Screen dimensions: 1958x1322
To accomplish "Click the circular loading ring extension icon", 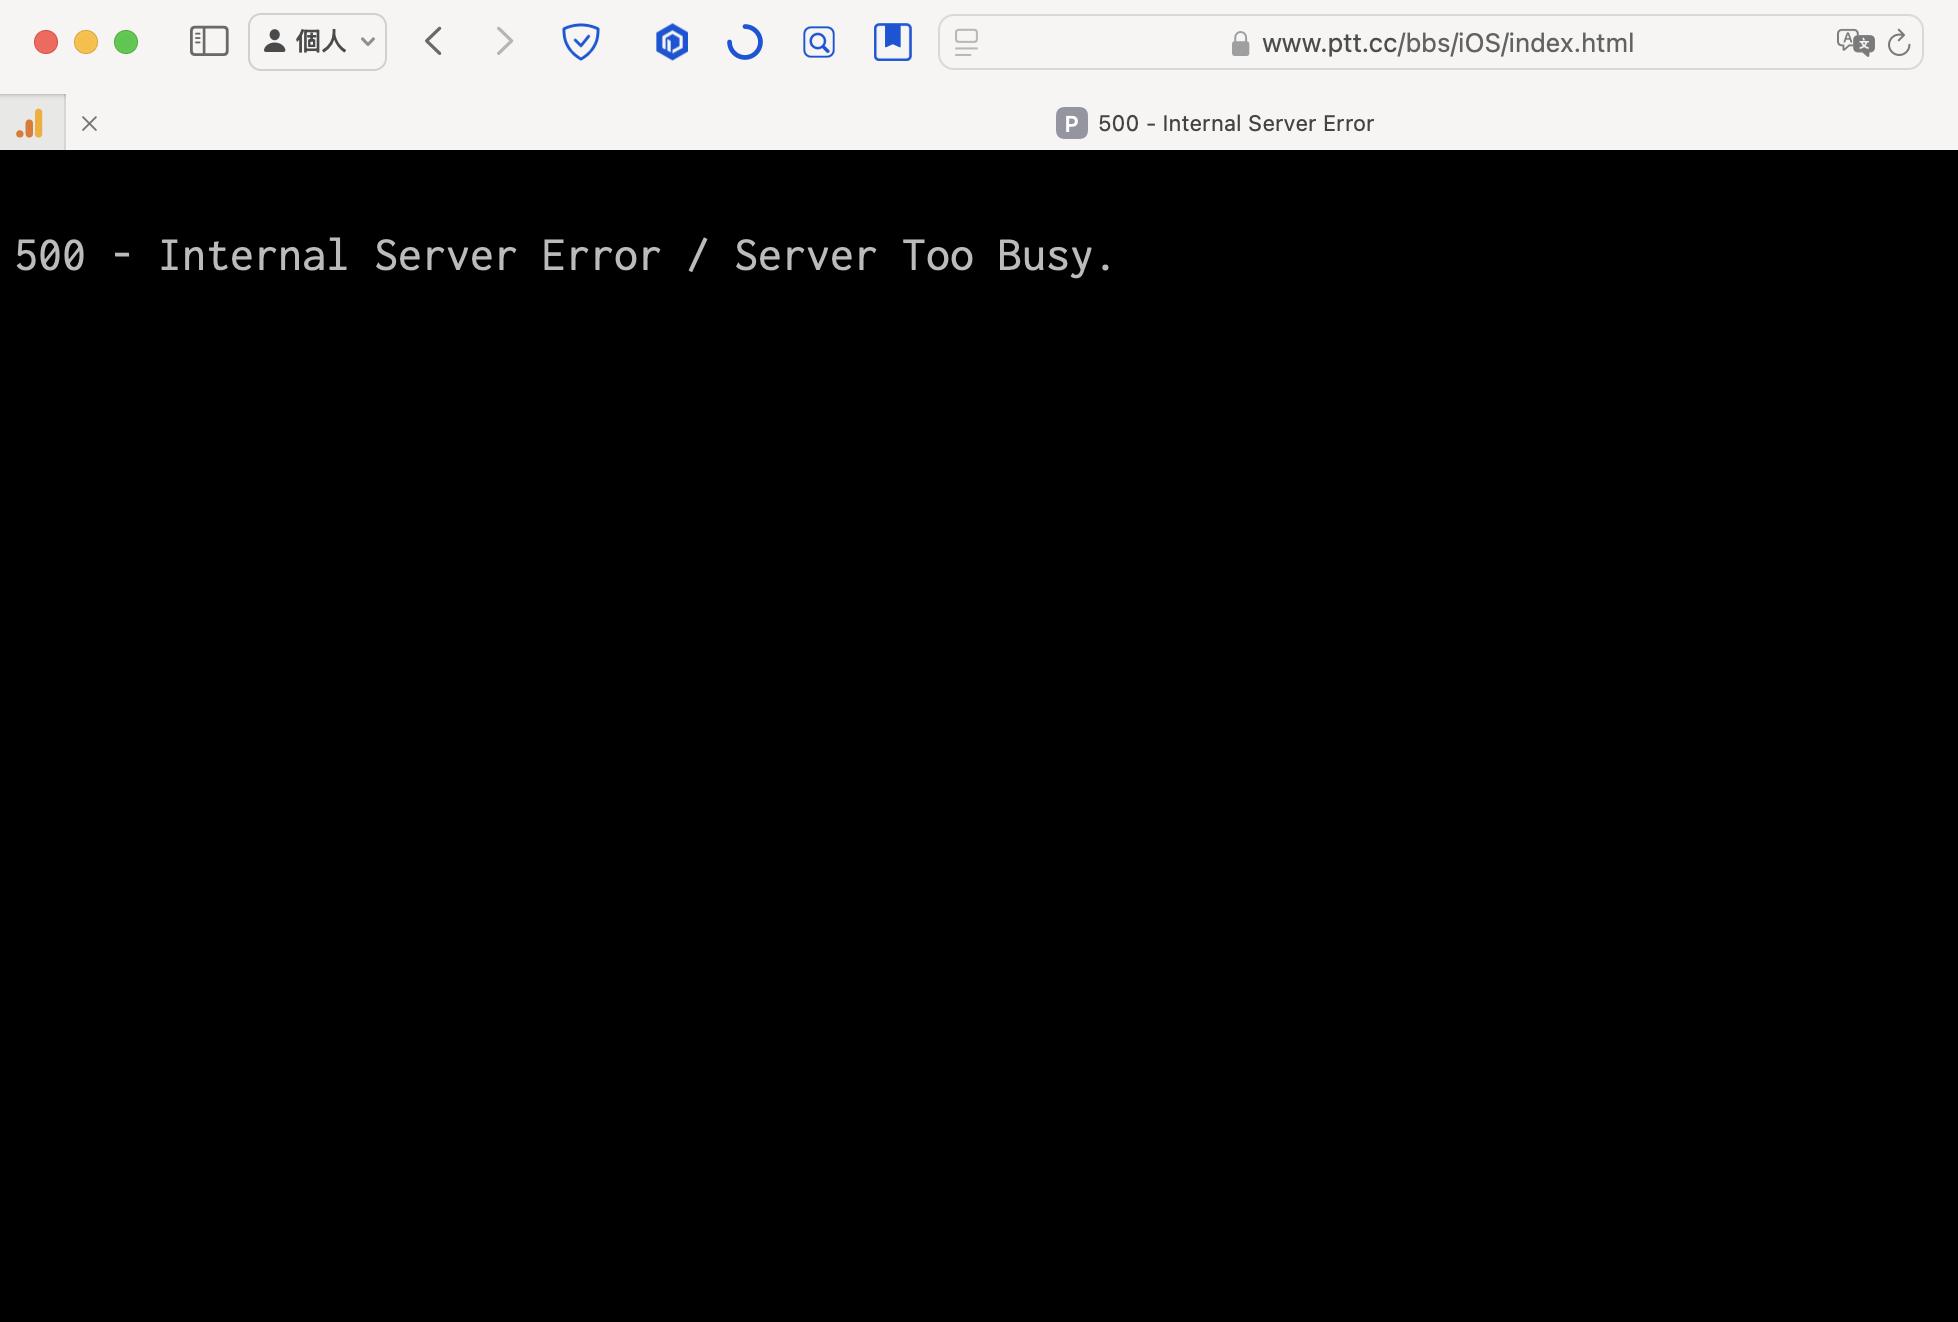I will pyautogui.click(x=745, y=42).
